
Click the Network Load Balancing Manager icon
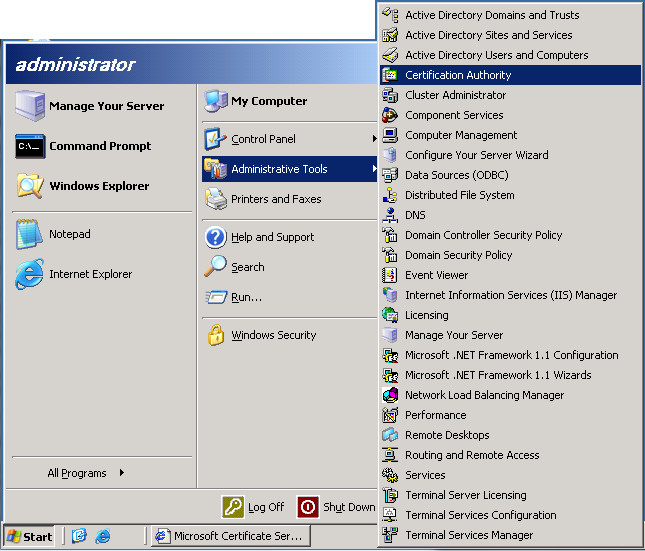[x=390, y=395]
